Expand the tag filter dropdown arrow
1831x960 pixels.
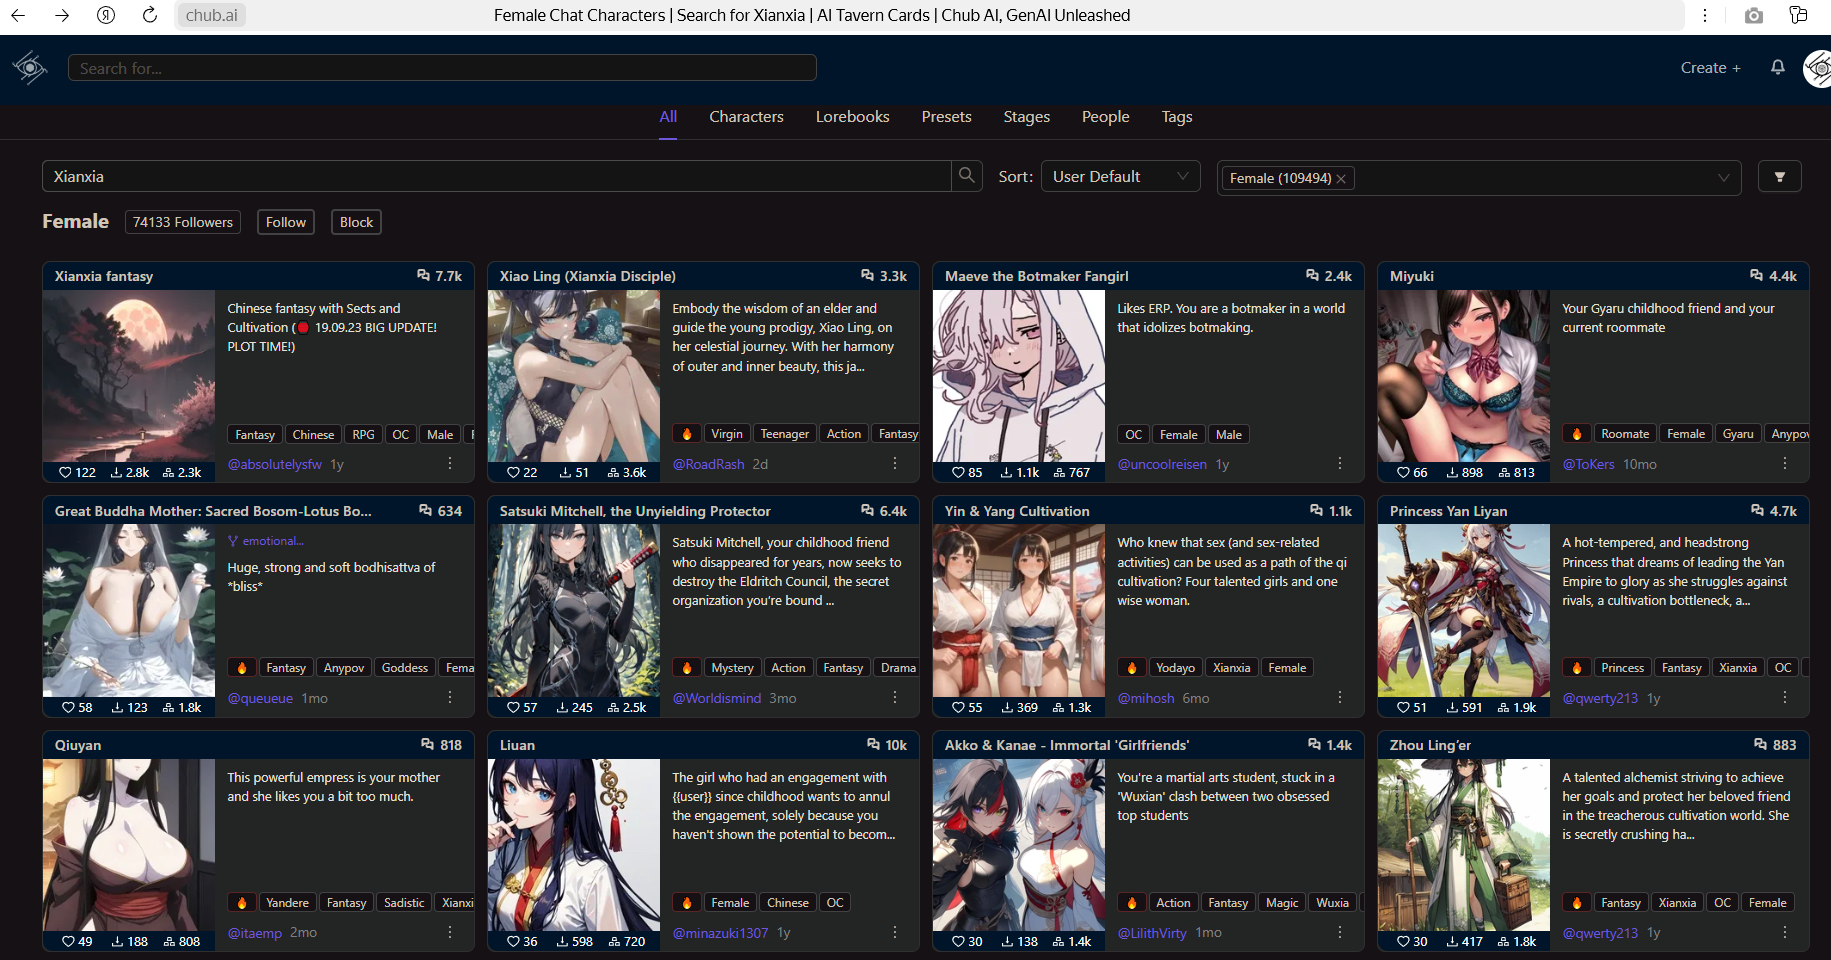(x=1723, y=178)
